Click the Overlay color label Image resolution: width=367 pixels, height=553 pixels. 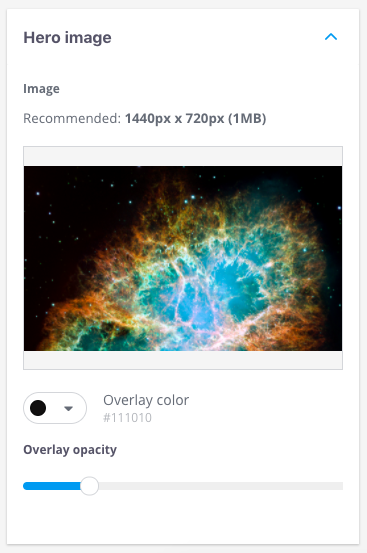coord(146,400)
